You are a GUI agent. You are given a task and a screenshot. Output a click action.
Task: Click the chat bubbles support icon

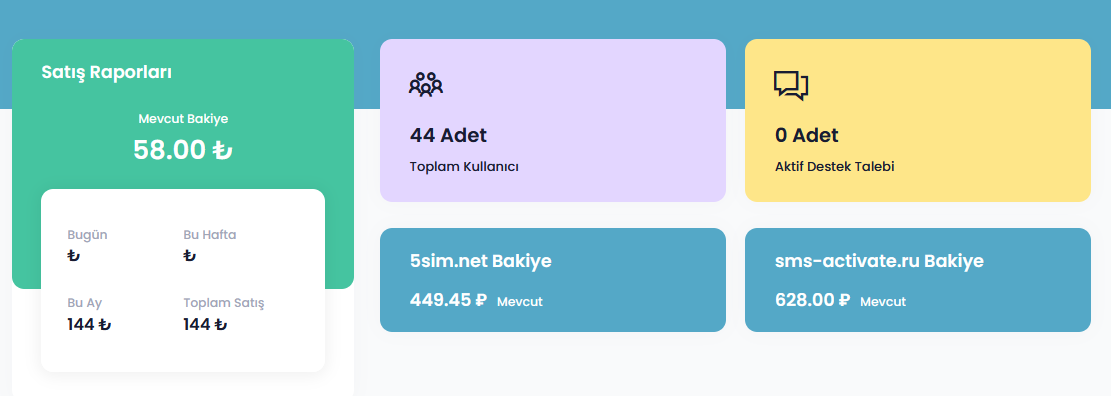click(x=791, y=85)
